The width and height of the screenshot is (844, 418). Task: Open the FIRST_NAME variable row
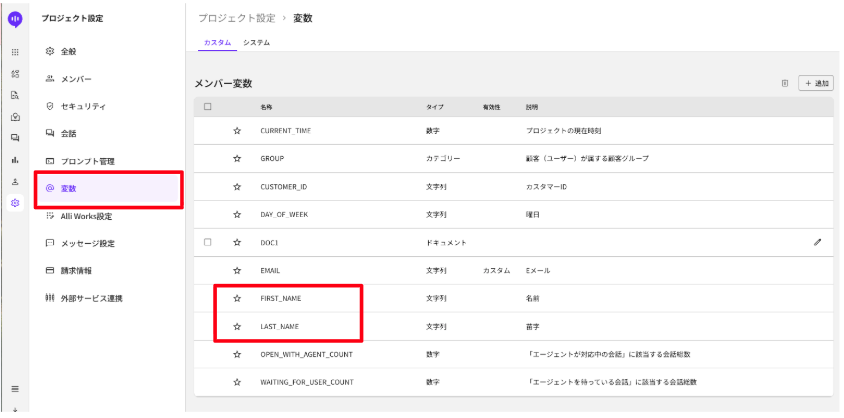[x=281, y=298]
